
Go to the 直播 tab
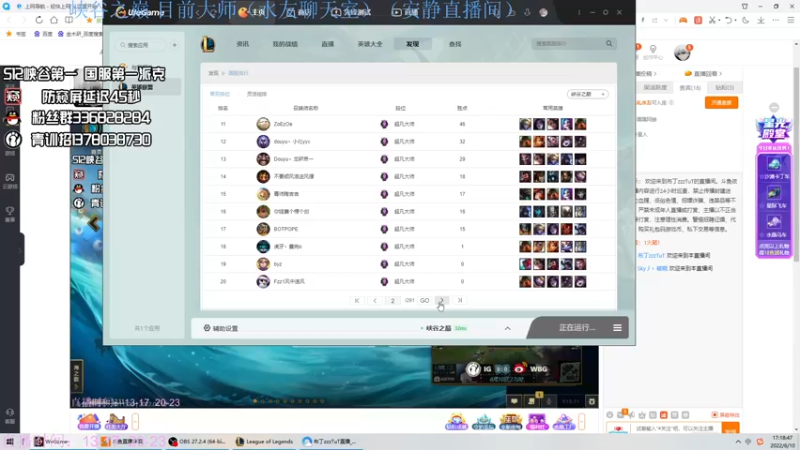click(x=328, y=44)
